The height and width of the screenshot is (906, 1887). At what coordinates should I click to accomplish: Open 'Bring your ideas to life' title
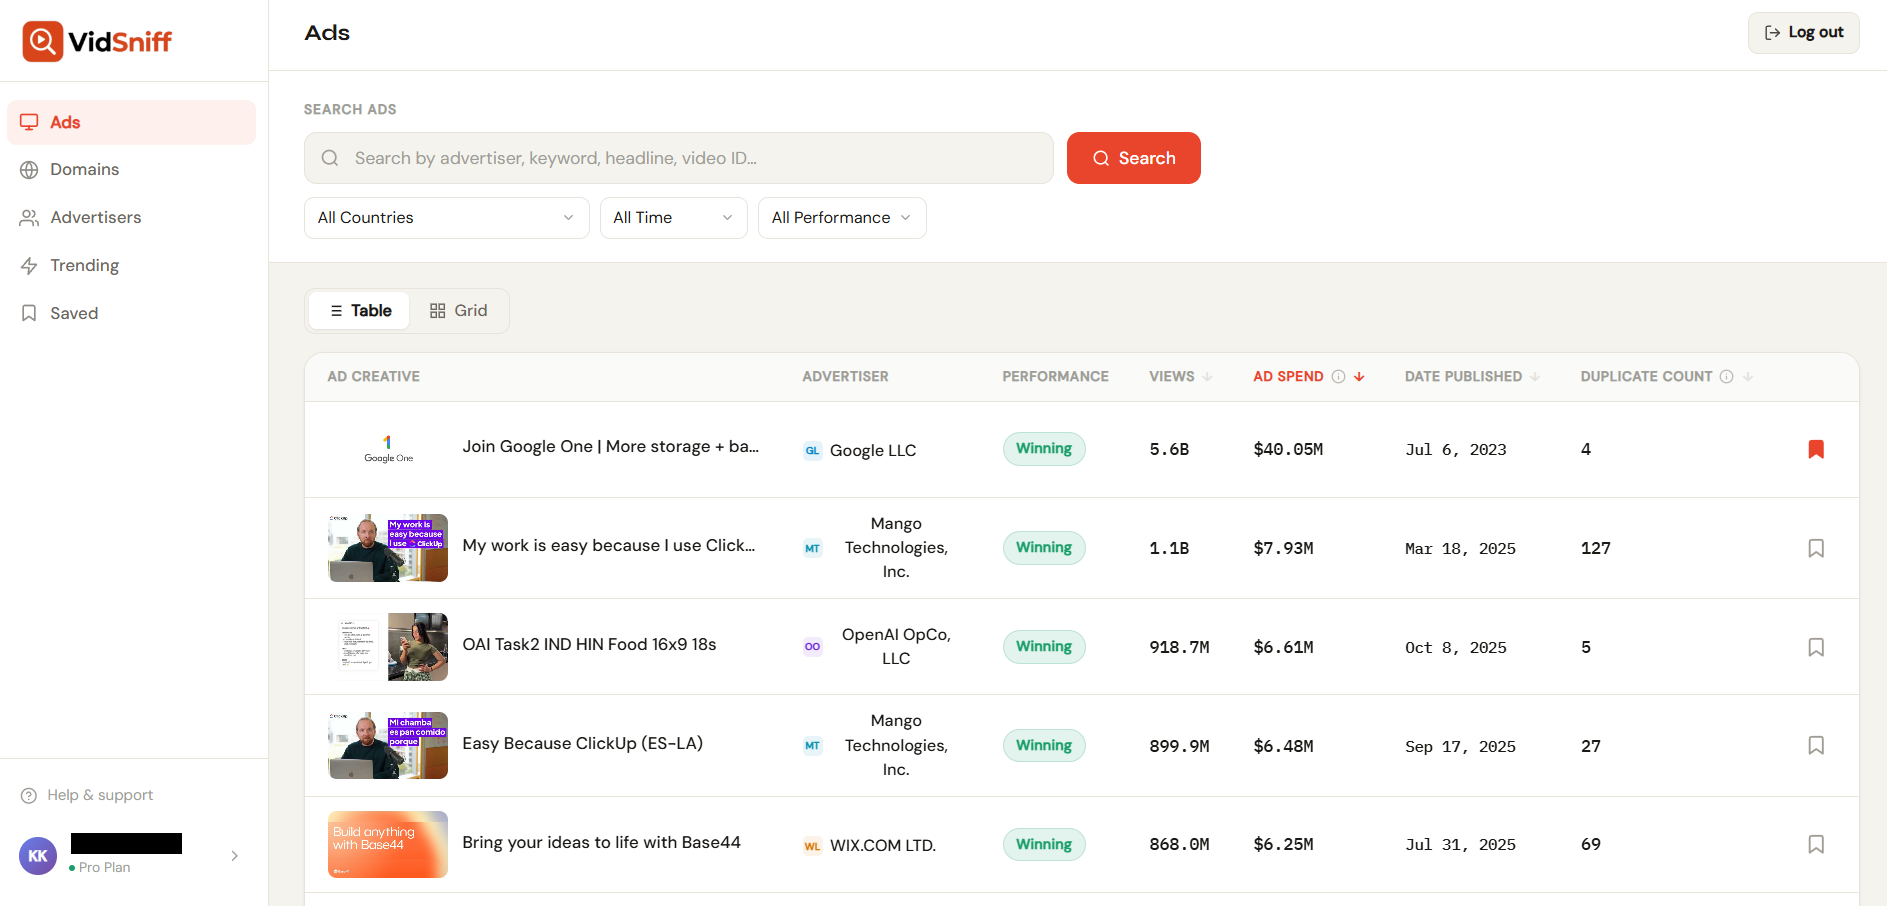click(x=601, y=843)
